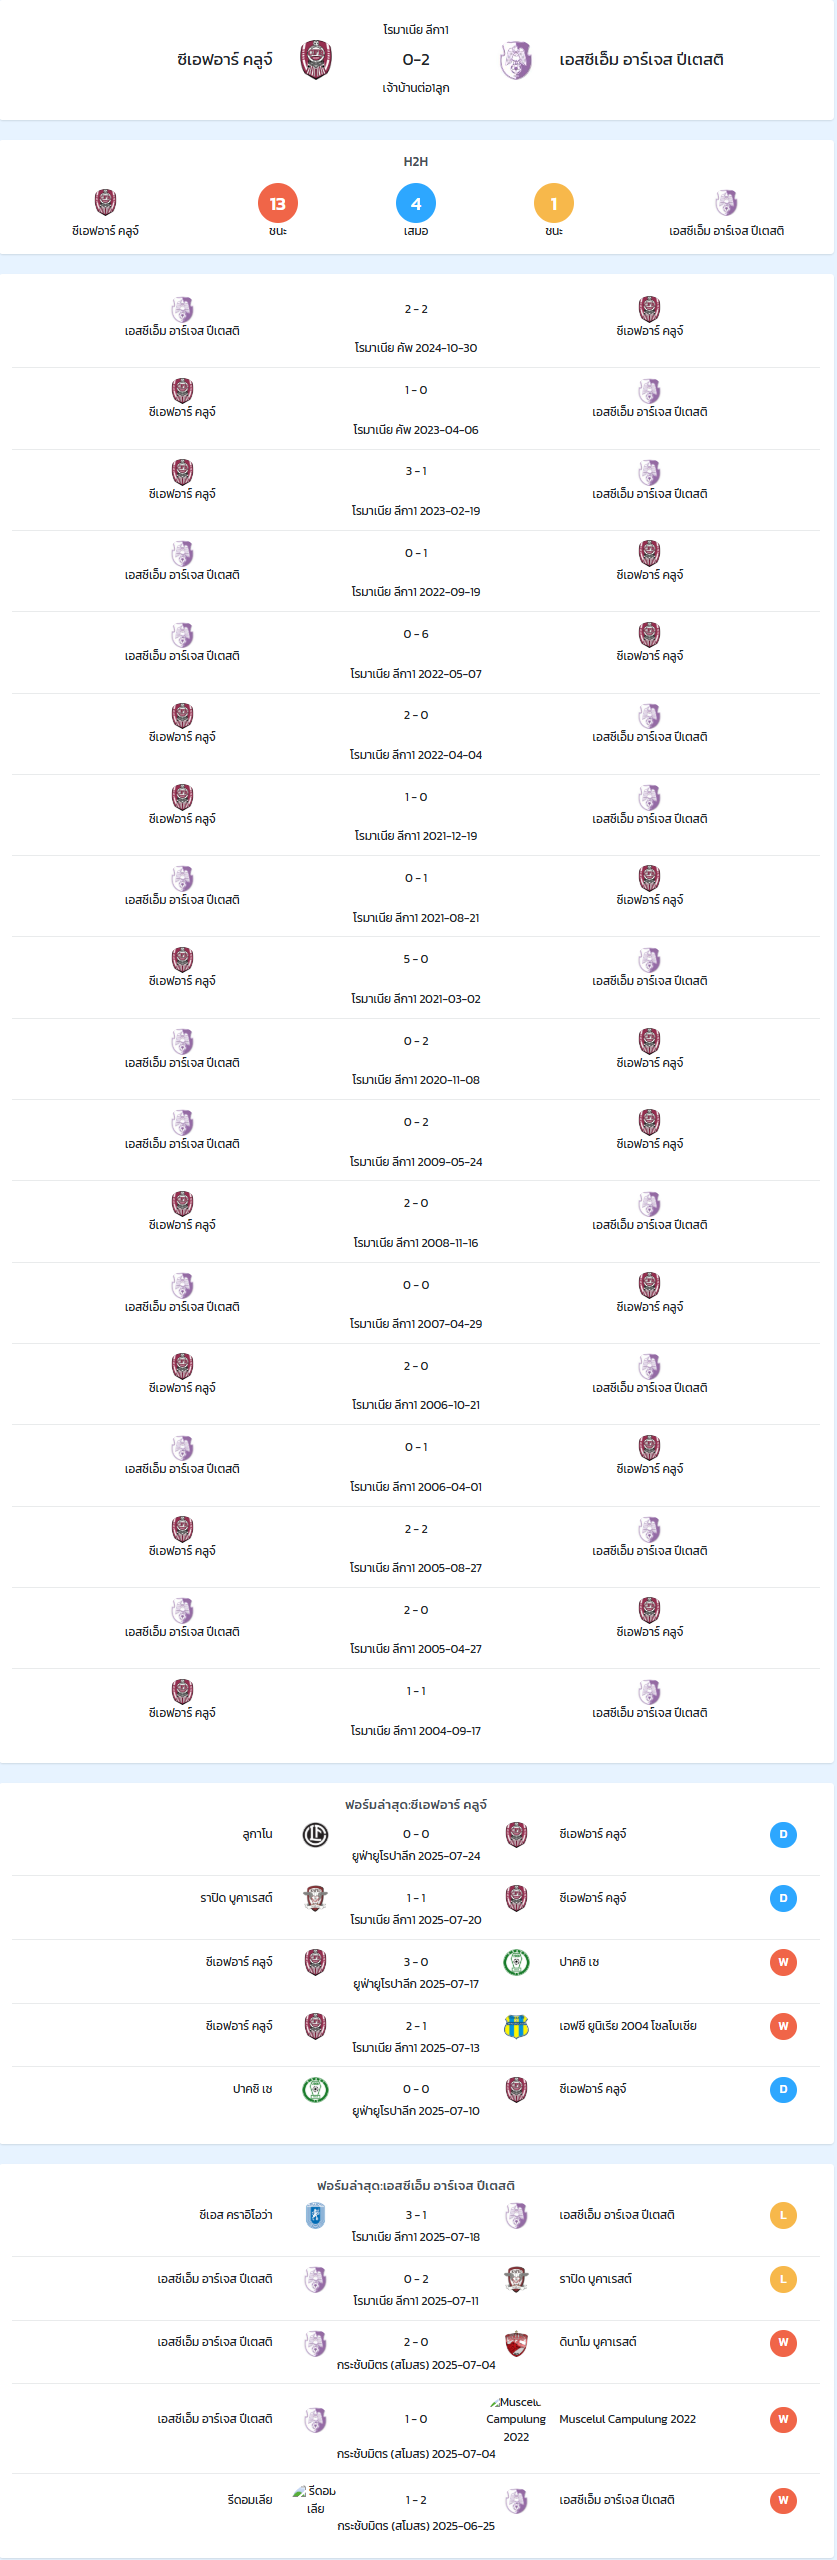
Task: Click the Rapid Bucuresti logo beside 0-2 result
Action: 516,2279
